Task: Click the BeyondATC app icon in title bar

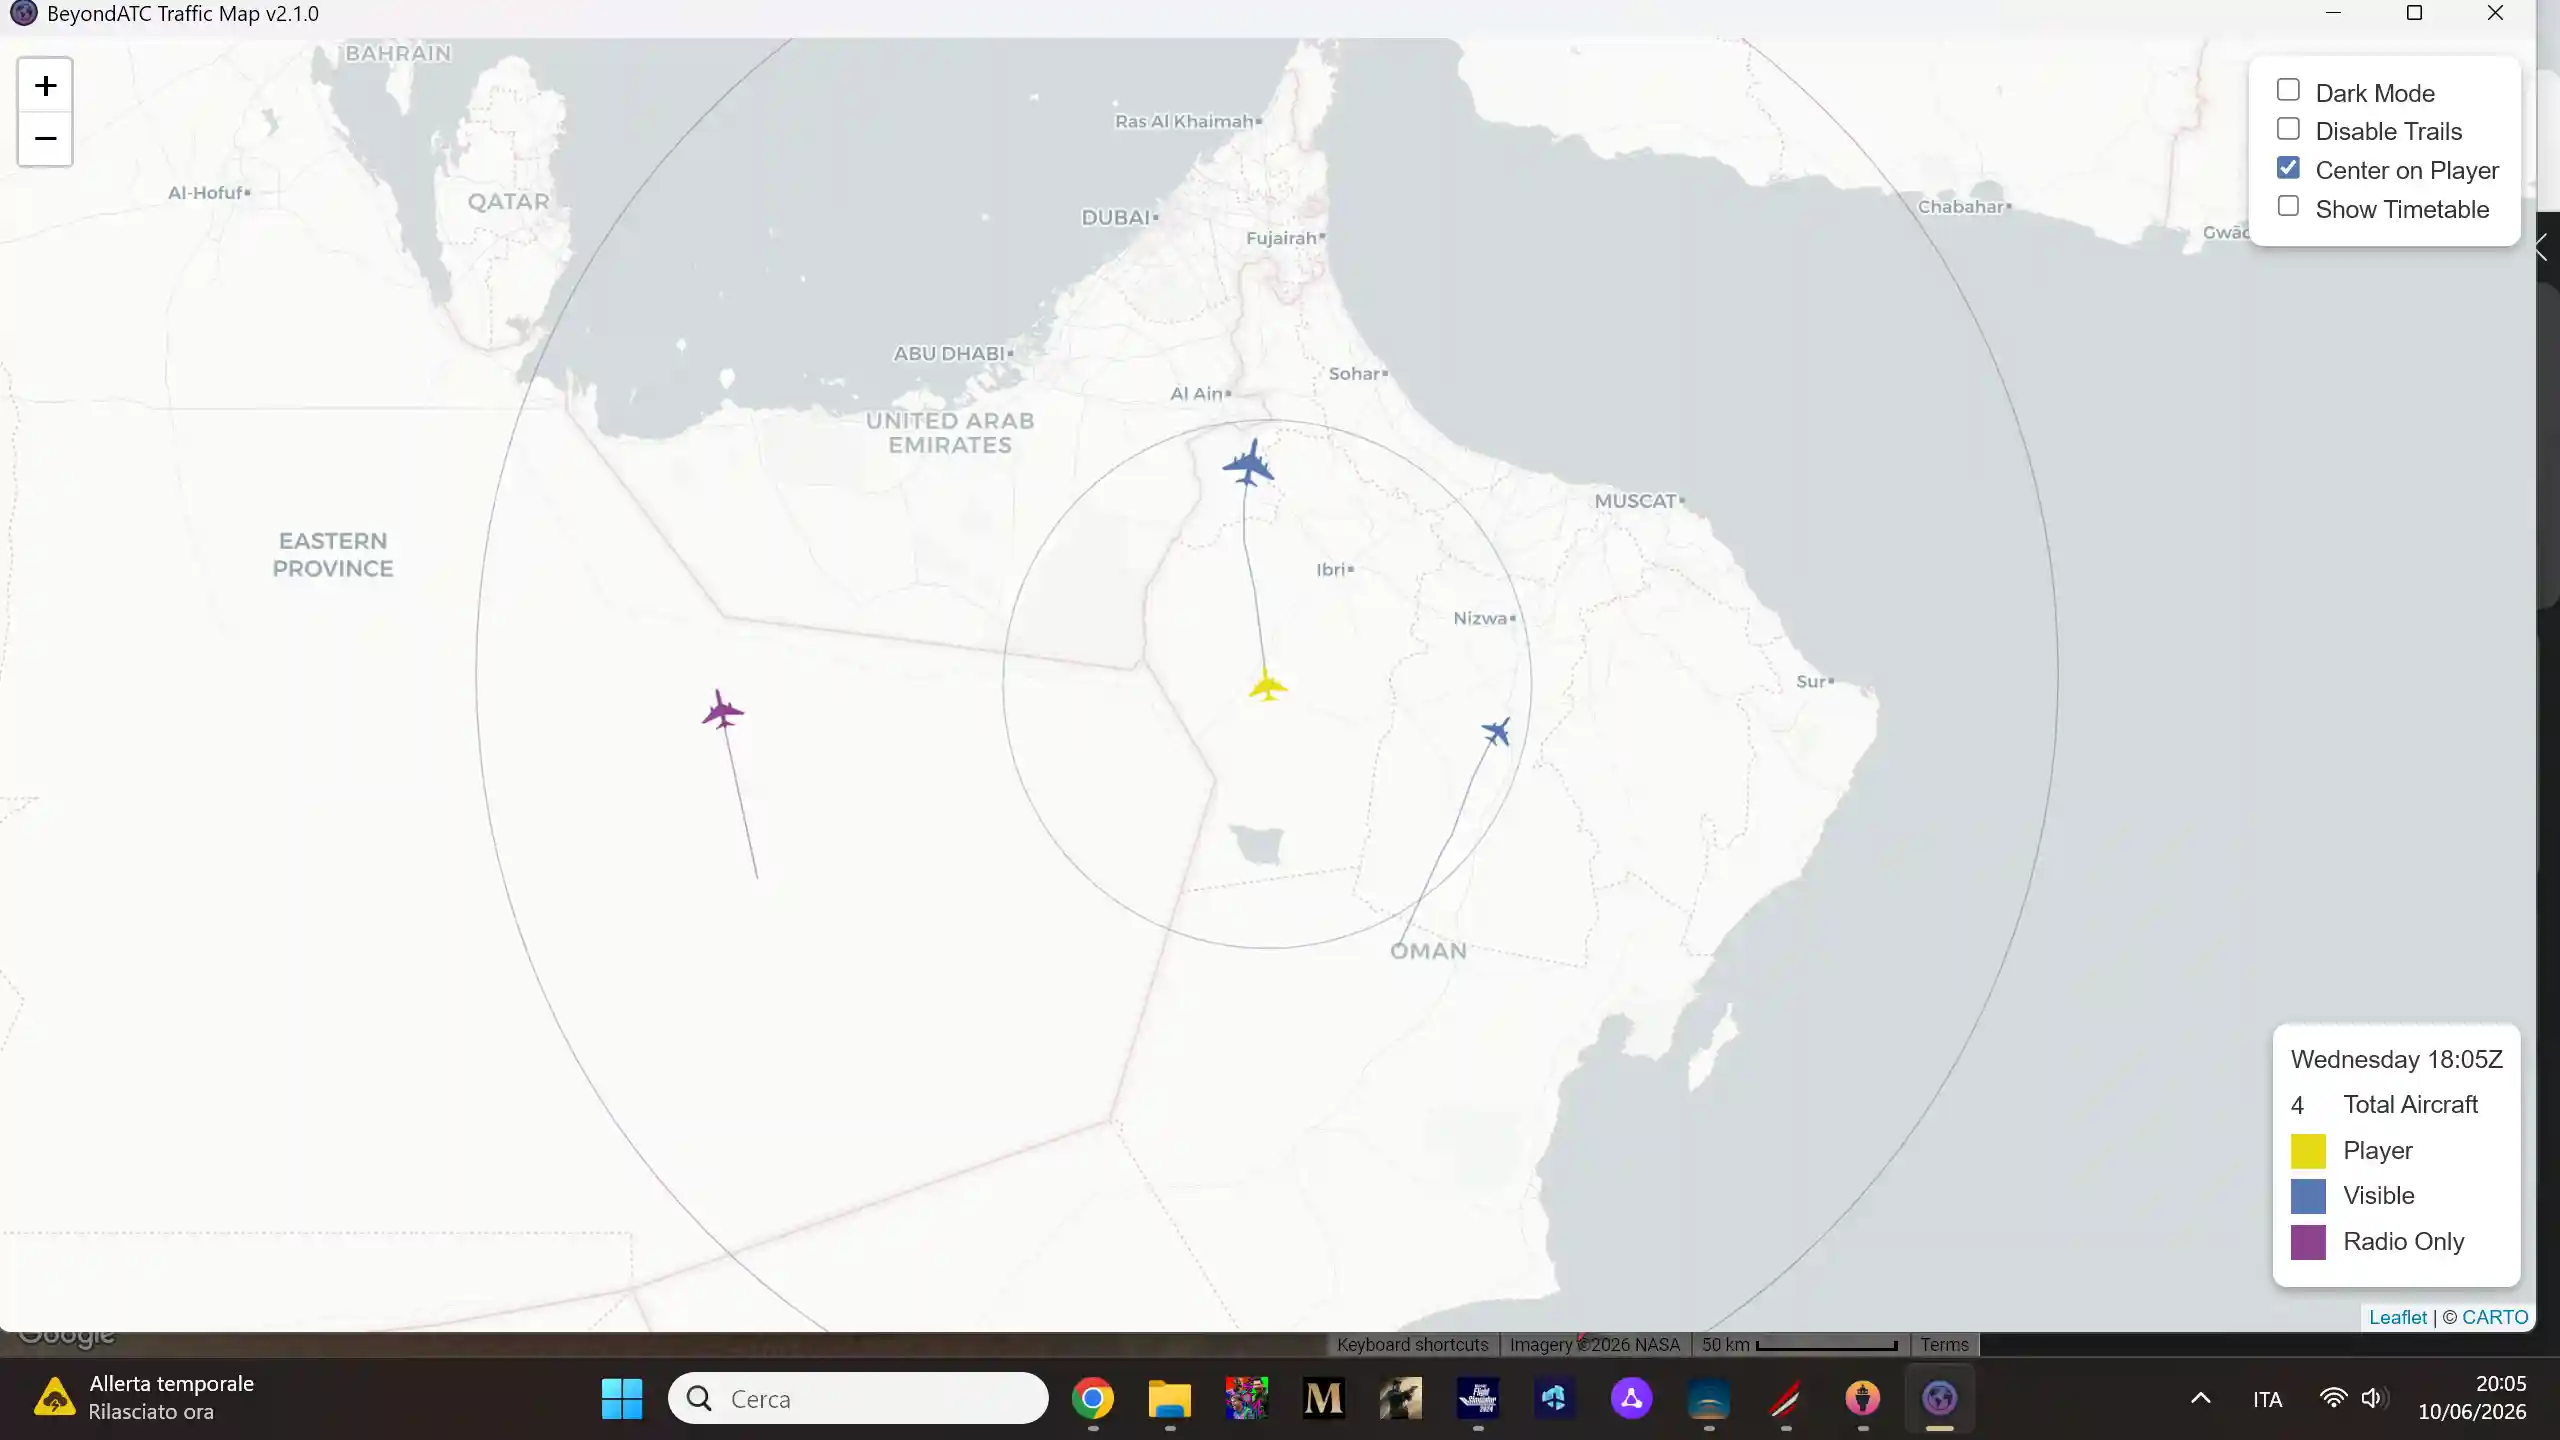Action: pyautogui.click(x=23, y=13)
